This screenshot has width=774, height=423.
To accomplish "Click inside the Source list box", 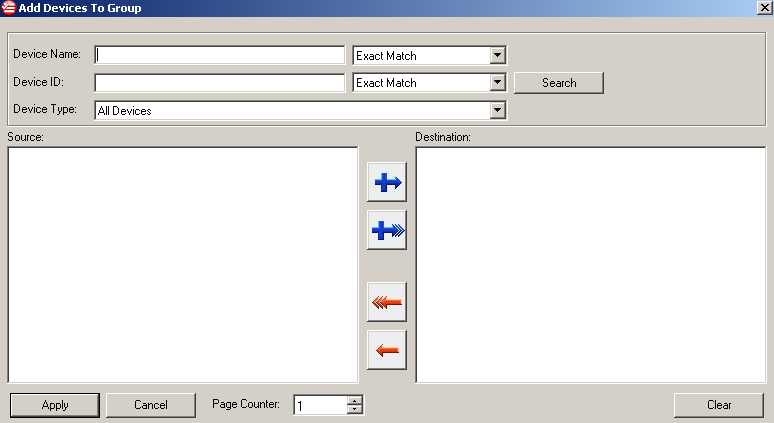I will click(x=182, y=265).
